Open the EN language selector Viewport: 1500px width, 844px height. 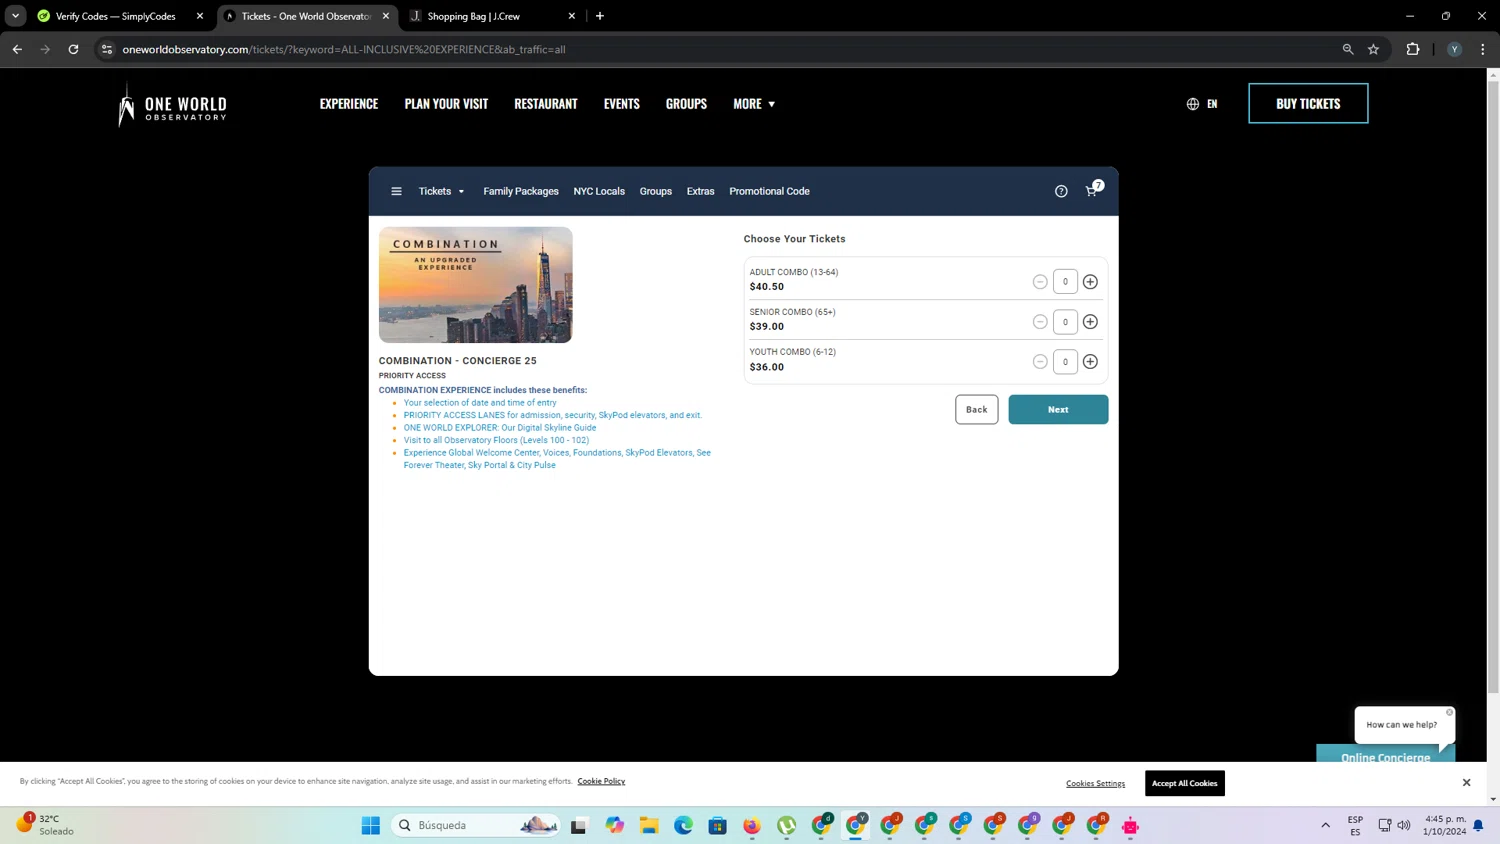point(1202,104)
